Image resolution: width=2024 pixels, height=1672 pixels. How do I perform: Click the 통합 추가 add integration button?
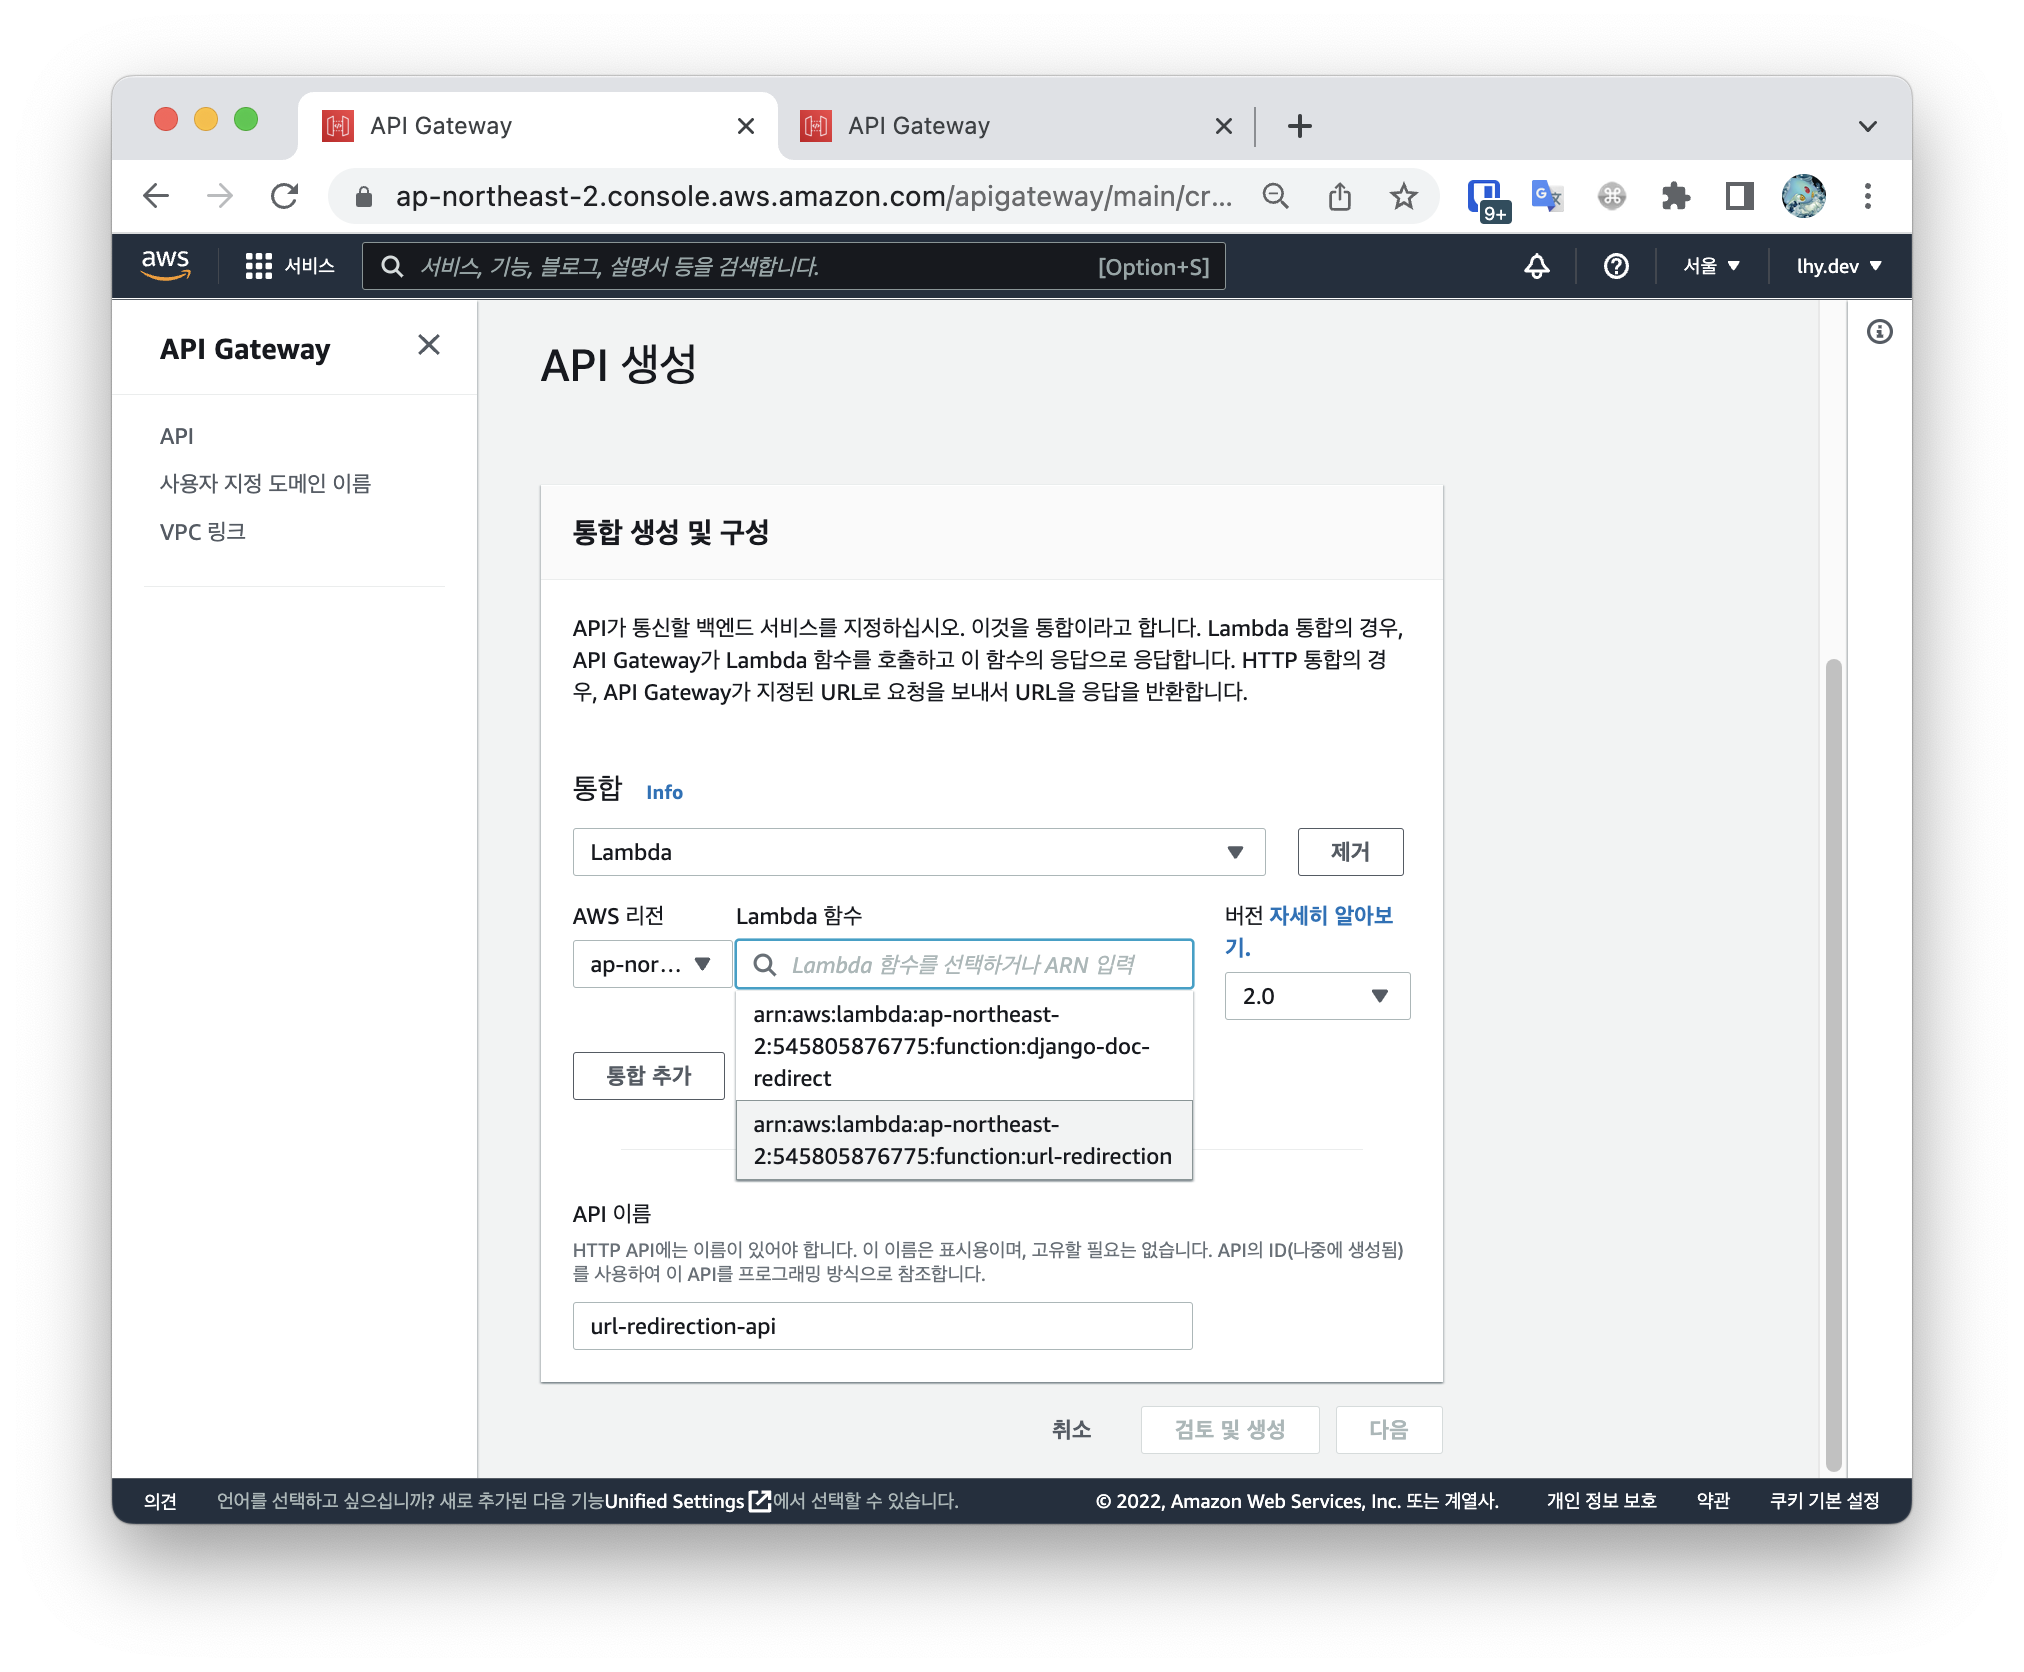649,1076
